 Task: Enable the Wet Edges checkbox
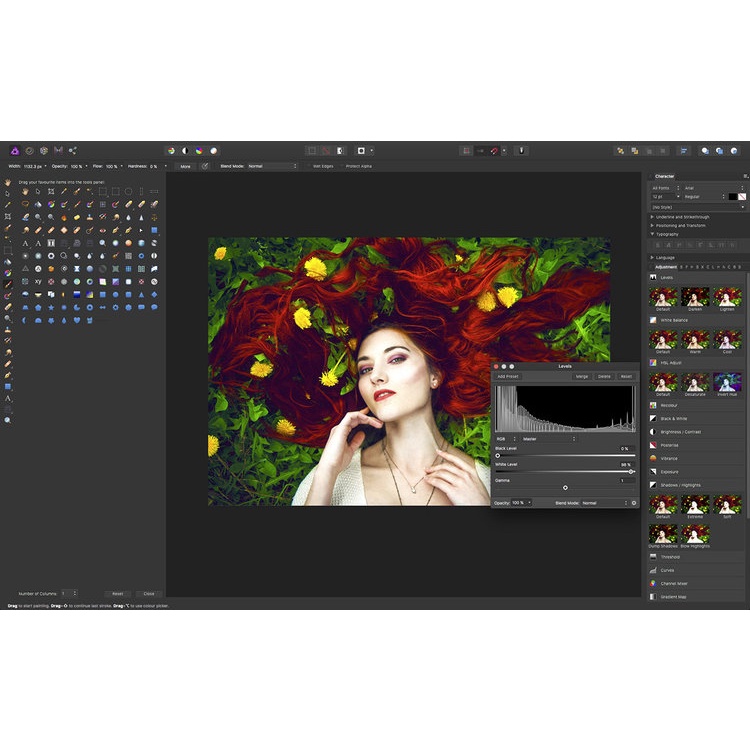point(322,166)
